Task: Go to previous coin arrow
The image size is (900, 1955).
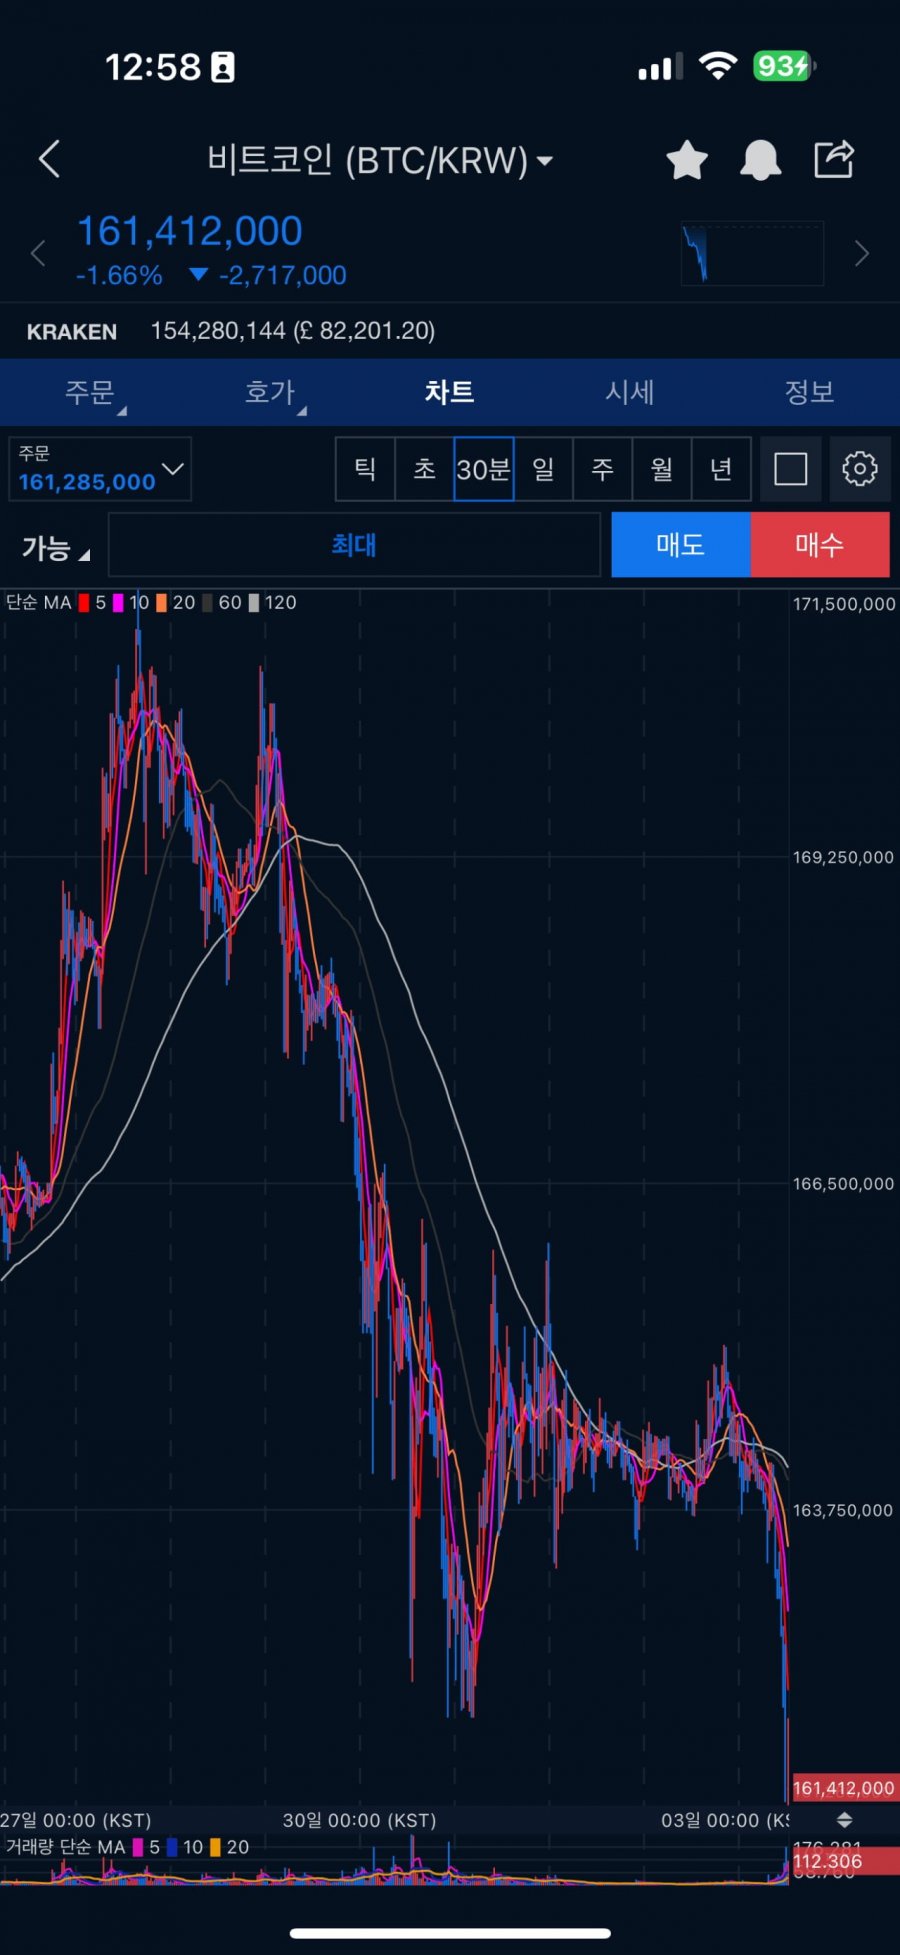Action: point(38,254)
